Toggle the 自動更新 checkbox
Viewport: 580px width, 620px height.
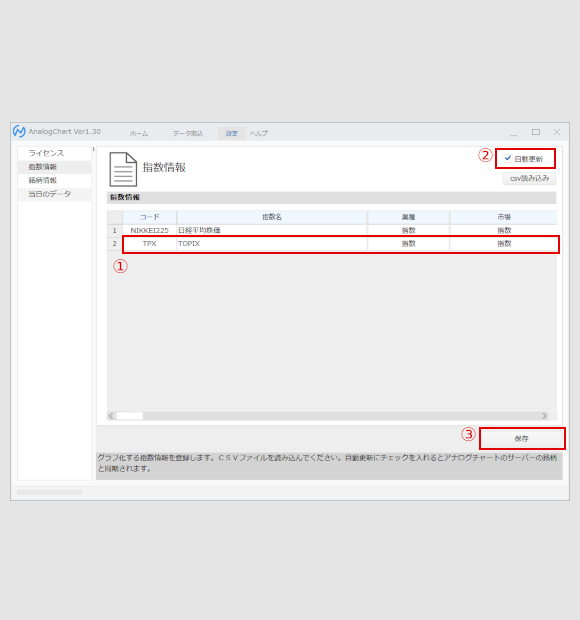coord(508,159)
